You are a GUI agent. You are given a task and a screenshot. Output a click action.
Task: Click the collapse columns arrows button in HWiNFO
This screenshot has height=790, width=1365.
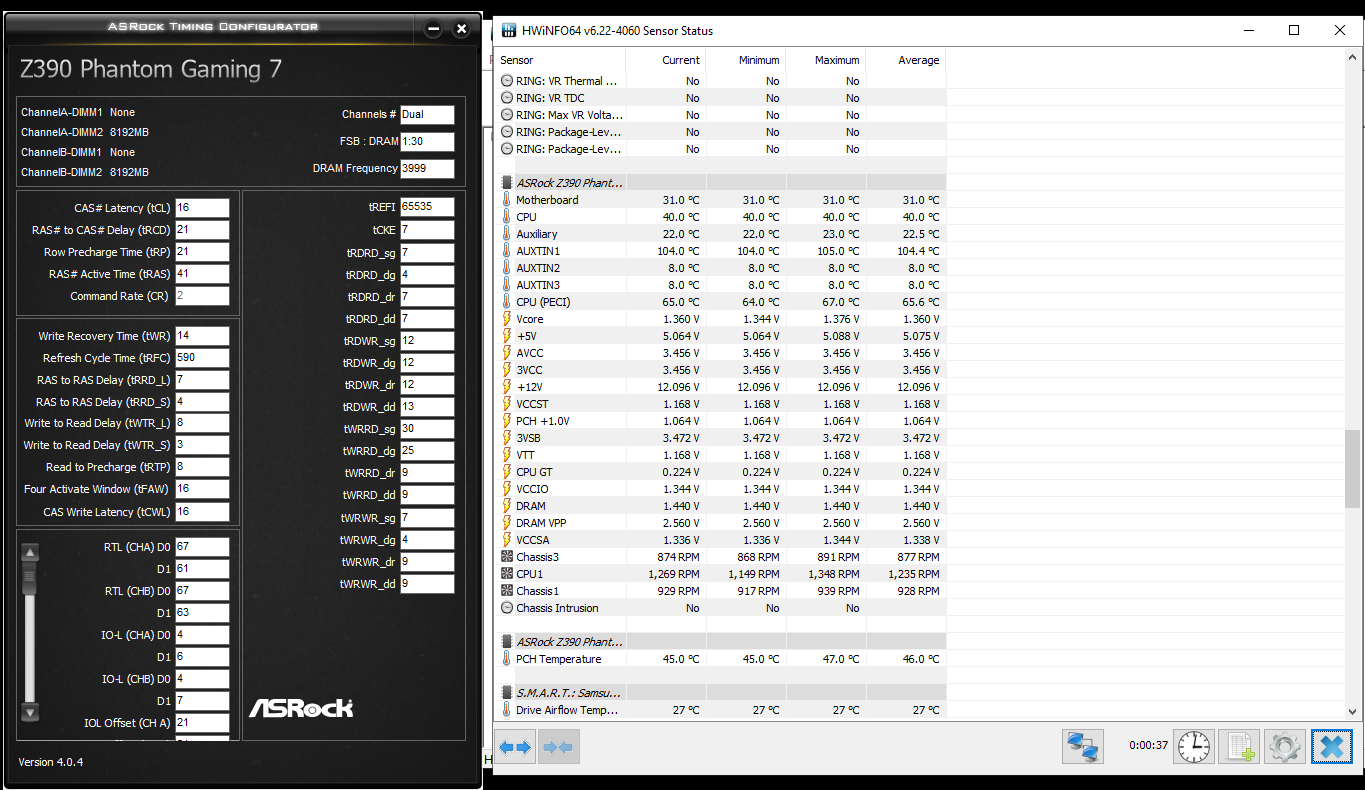[559, 747]
